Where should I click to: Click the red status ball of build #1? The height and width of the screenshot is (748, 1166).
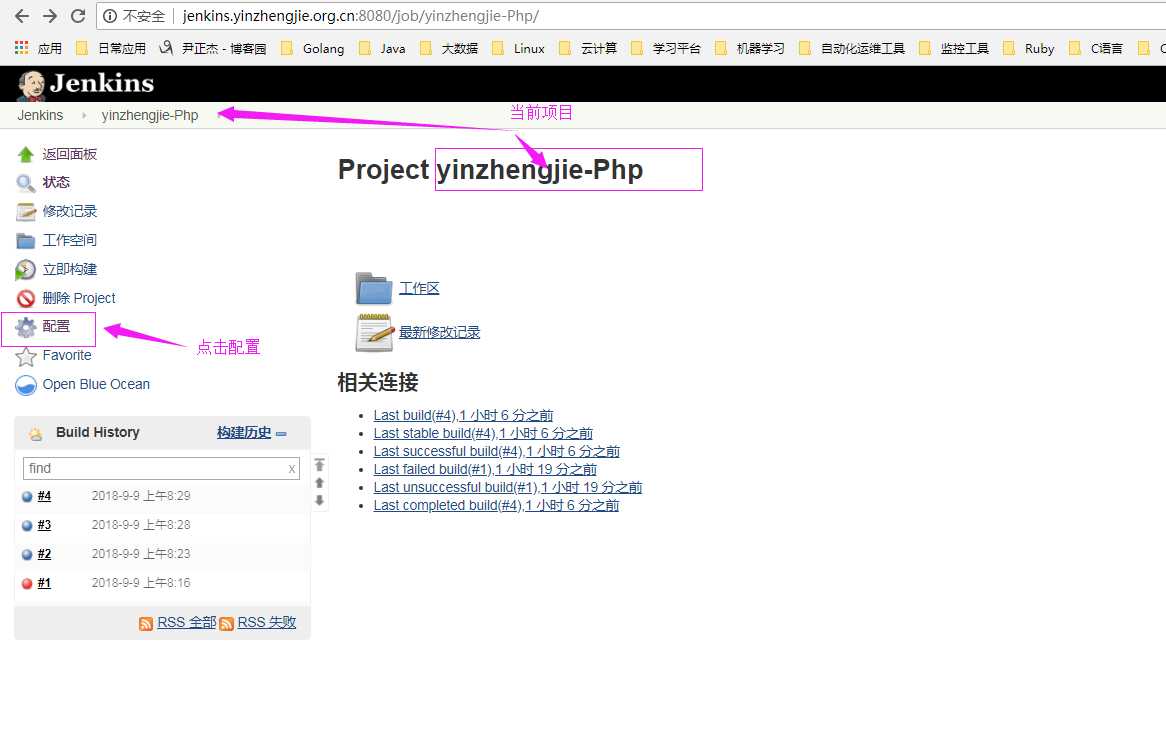tap(28, 584)
